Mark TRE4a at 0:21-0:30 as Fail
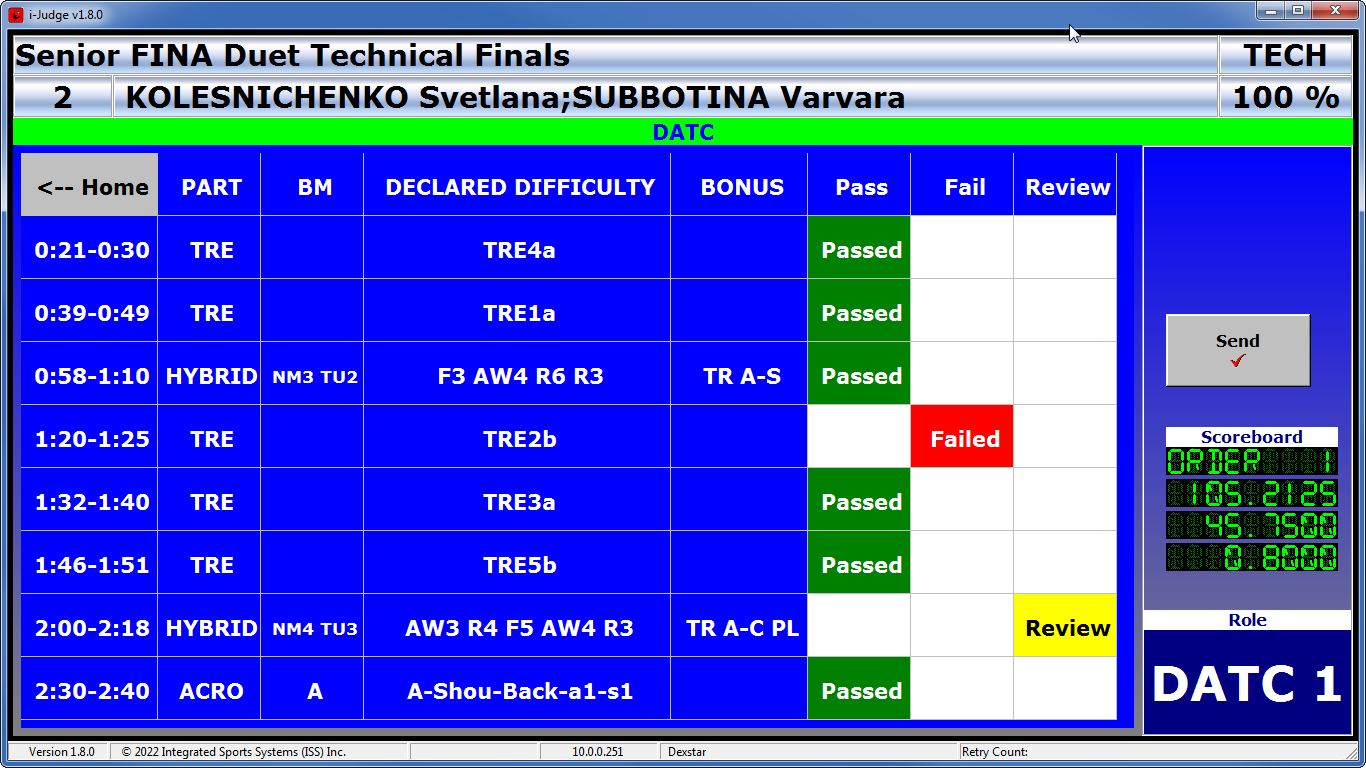This screenshot has height=768, width=1366. pos(962,250)
